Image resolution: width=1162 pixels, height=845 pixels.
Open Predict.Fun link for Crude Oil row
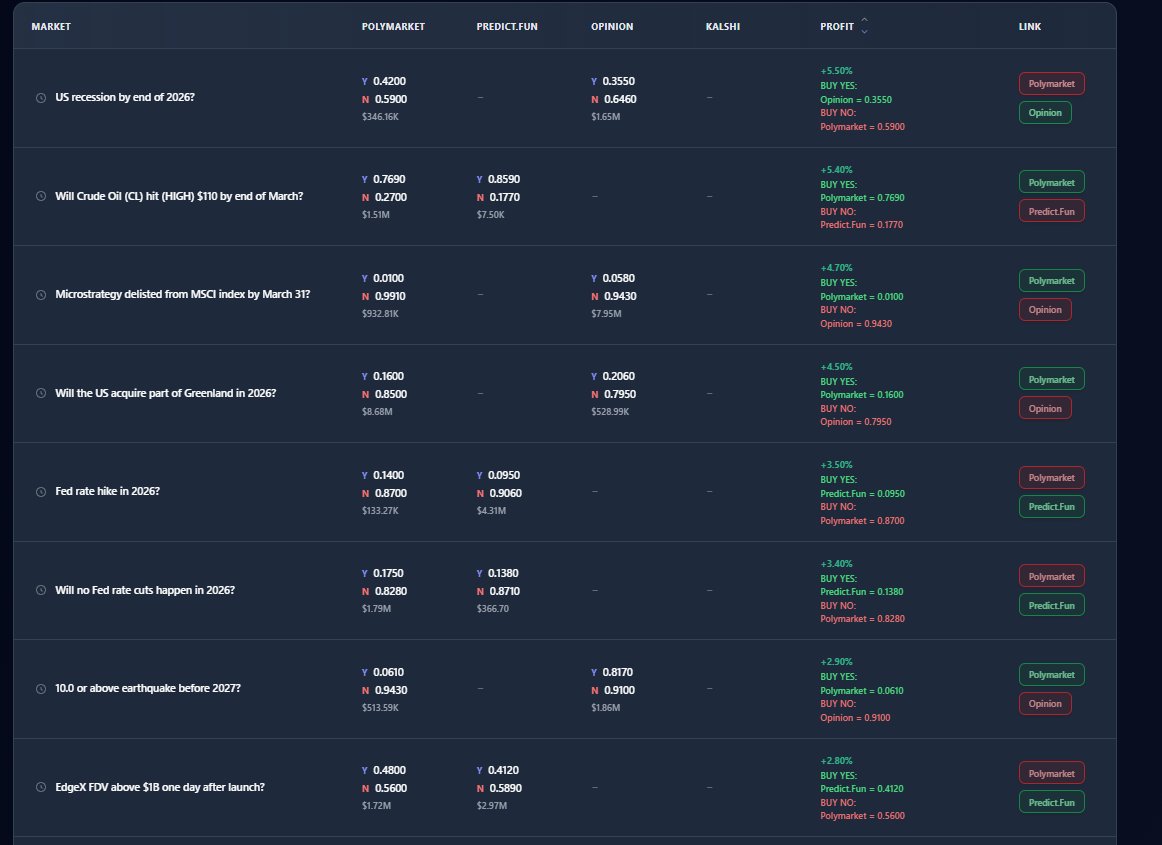pos(1052,211)
